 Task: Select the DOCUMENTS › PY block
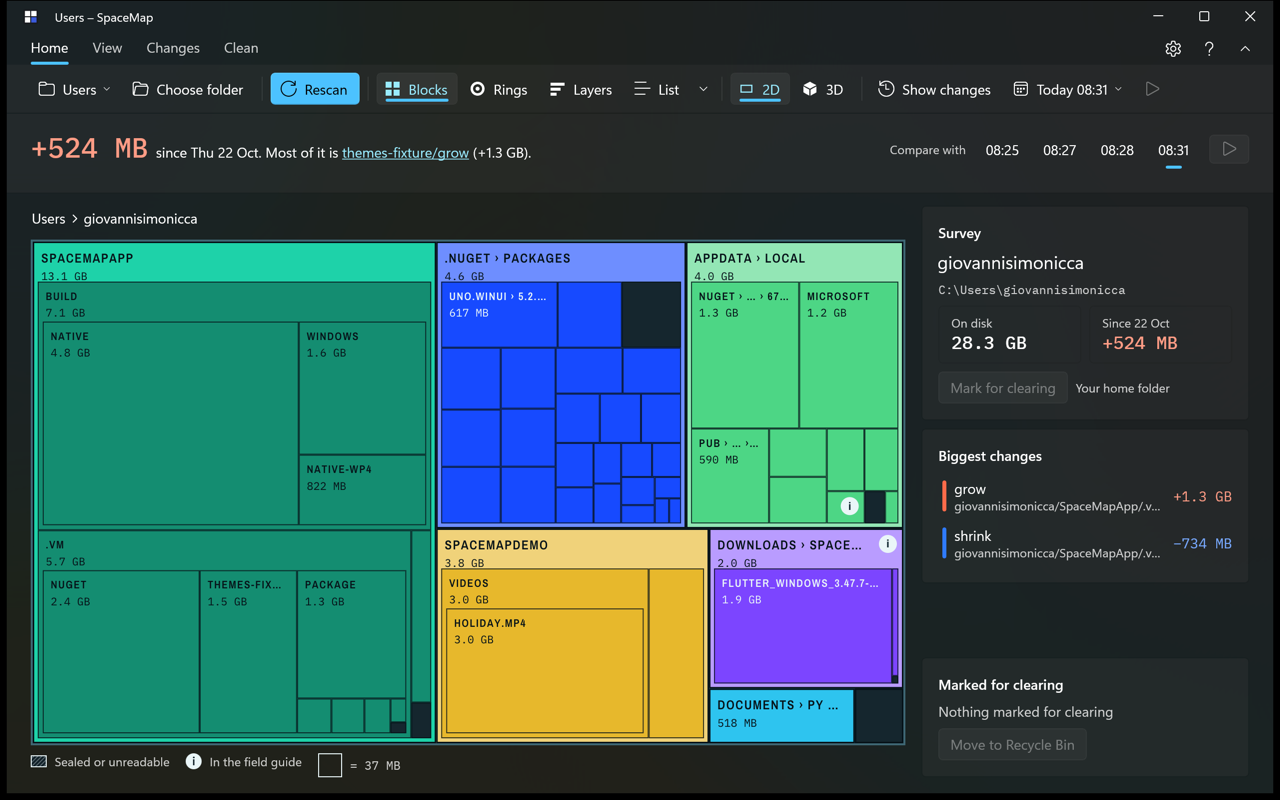(782, 714)
